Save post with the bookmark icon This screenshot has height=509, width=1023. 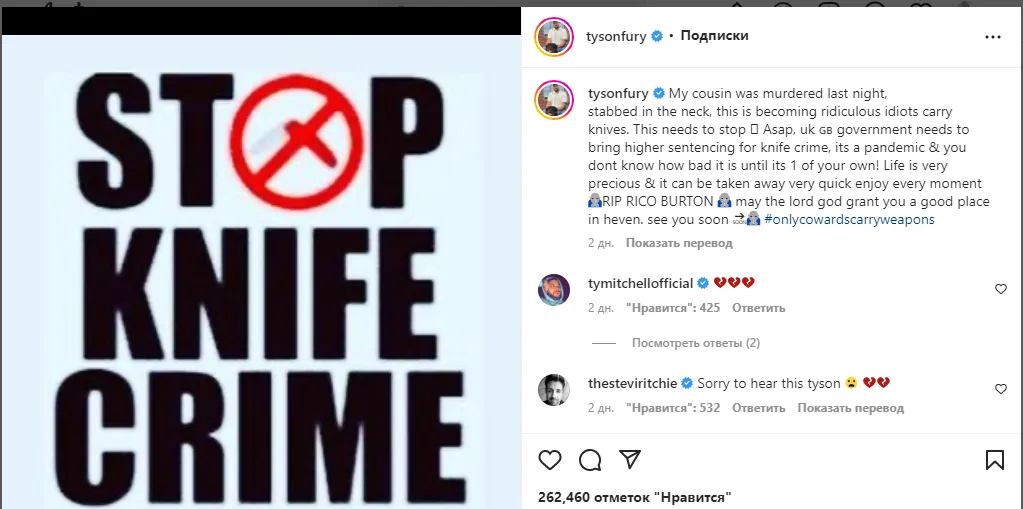click(995, 460)
